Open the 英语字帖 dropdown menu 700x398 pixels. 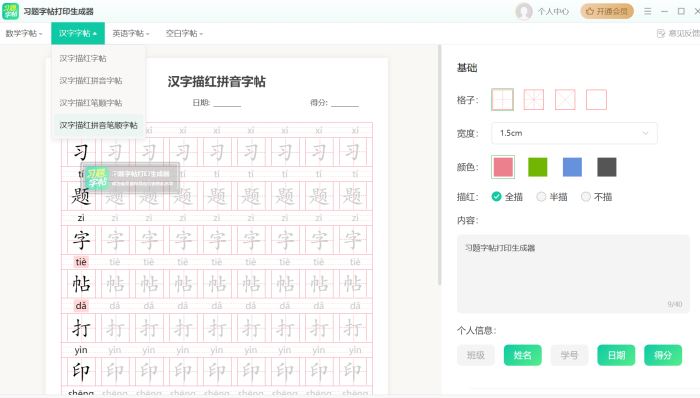[x=131, y=33]
